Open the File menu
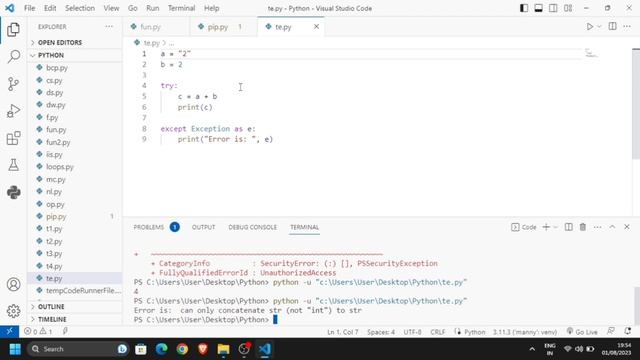Viewport: 640px width, 360px height. pyautogui.click(x=29, y=8)
